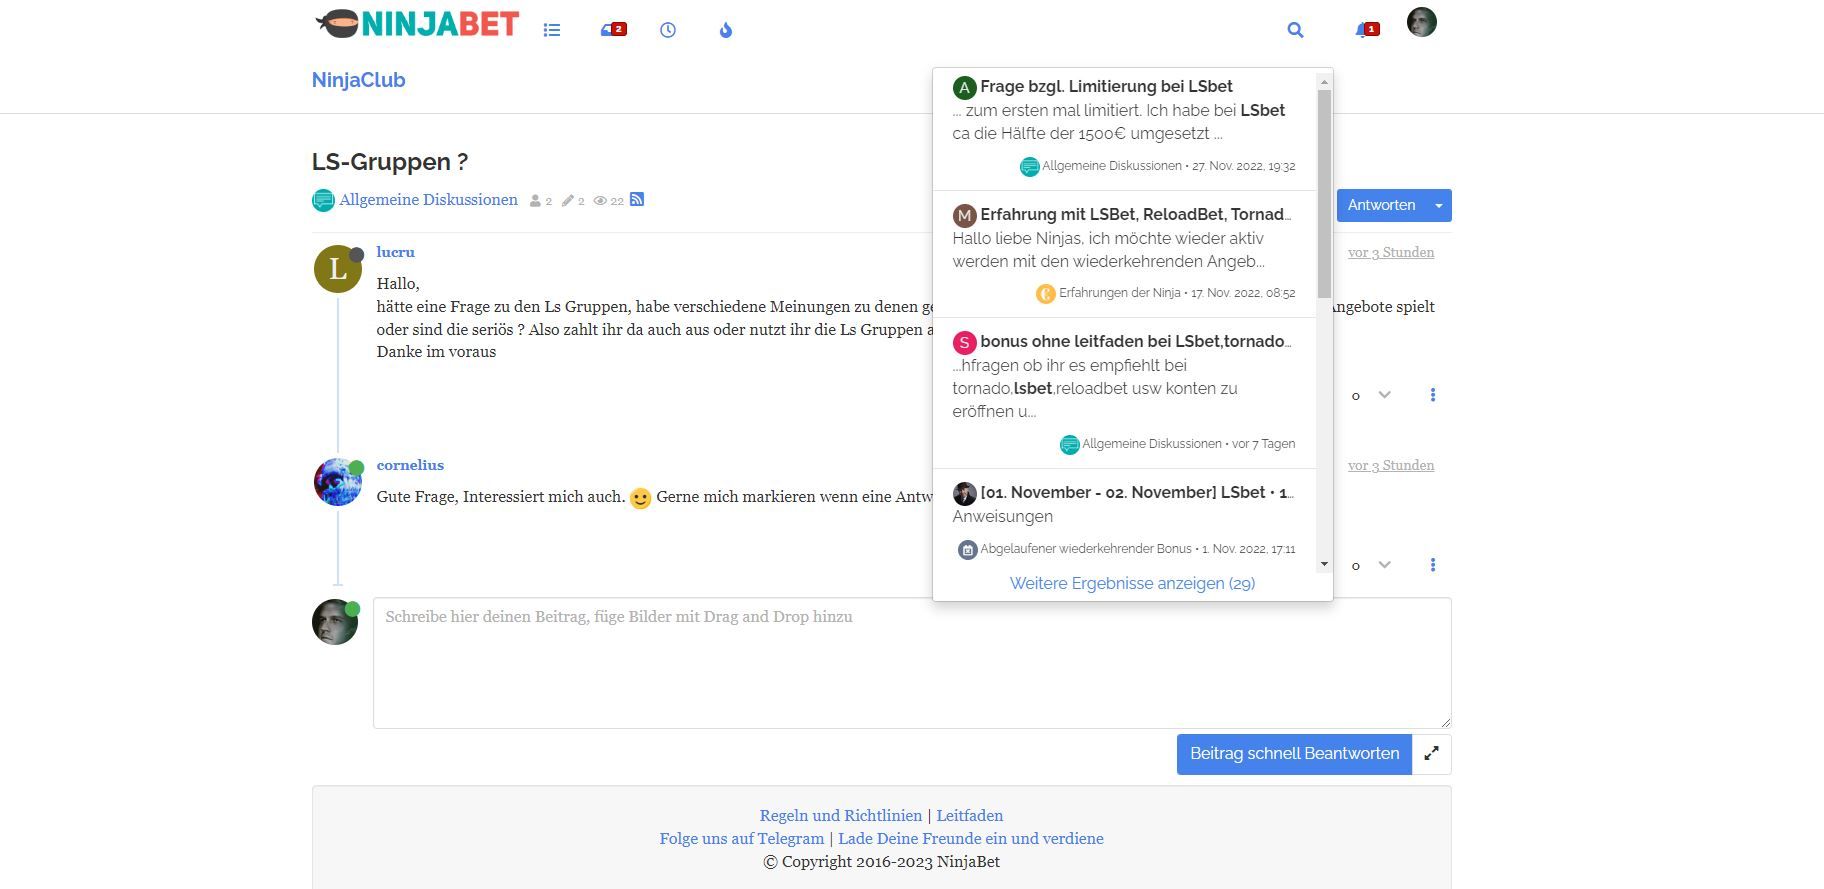The width and height of the screenshot is (1824, 889).
Task: Downvote cornelius's post
Action: click(1385, 565)
